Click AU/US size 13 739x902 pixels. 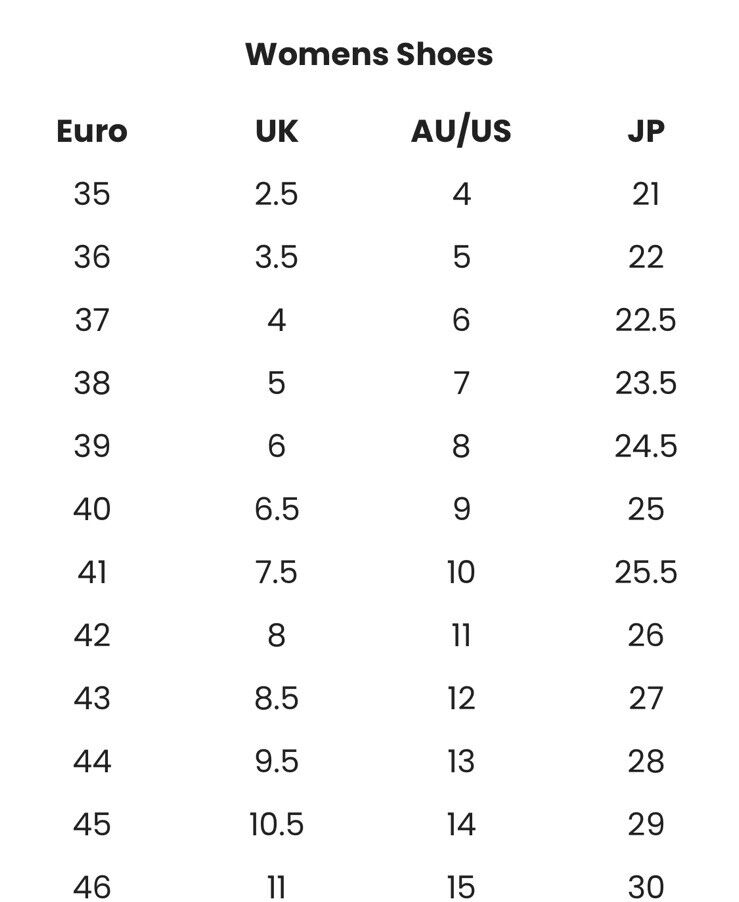461,761
